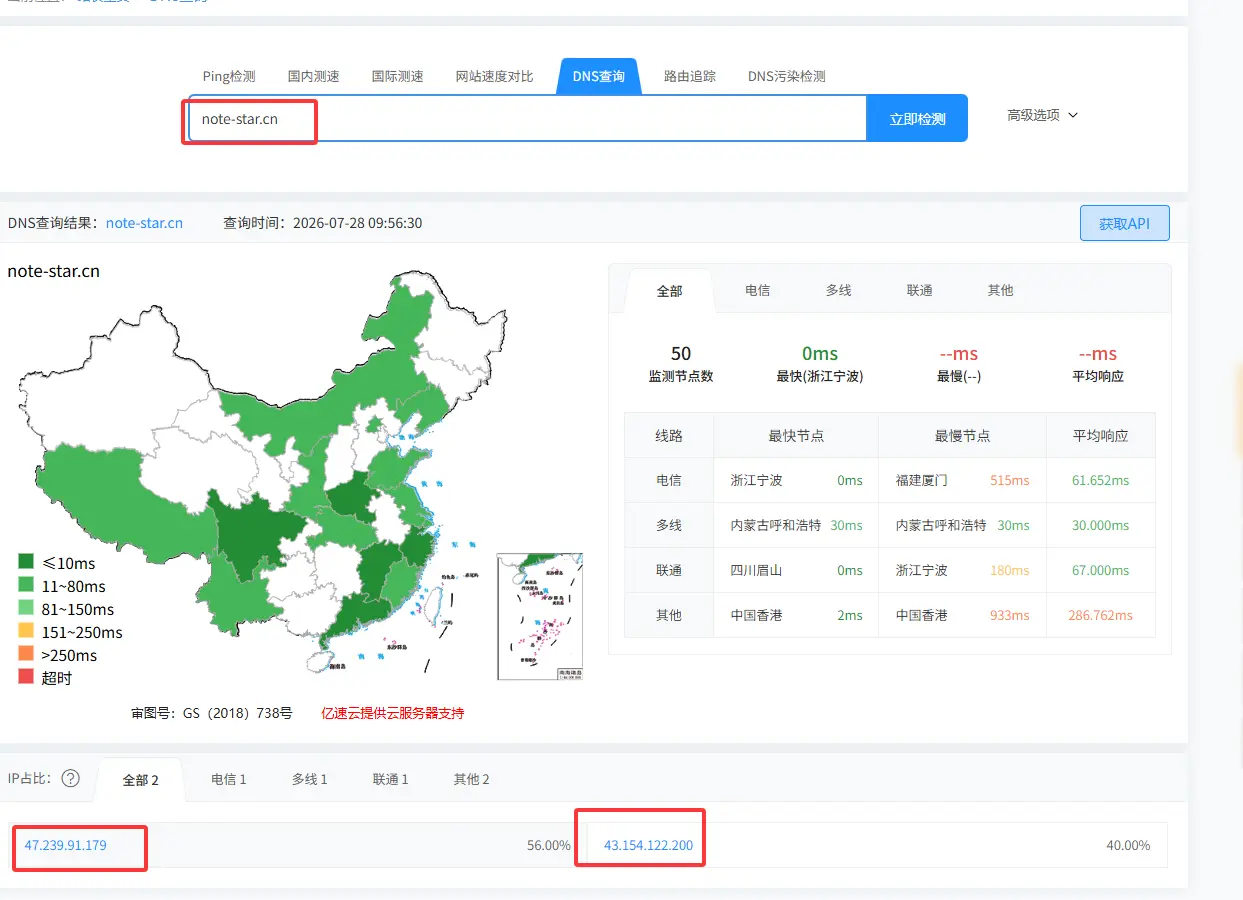This screenshot has width=1243, height=900.
Task: Switch to 国际测速 tab
Action: (x=397, y=76)
